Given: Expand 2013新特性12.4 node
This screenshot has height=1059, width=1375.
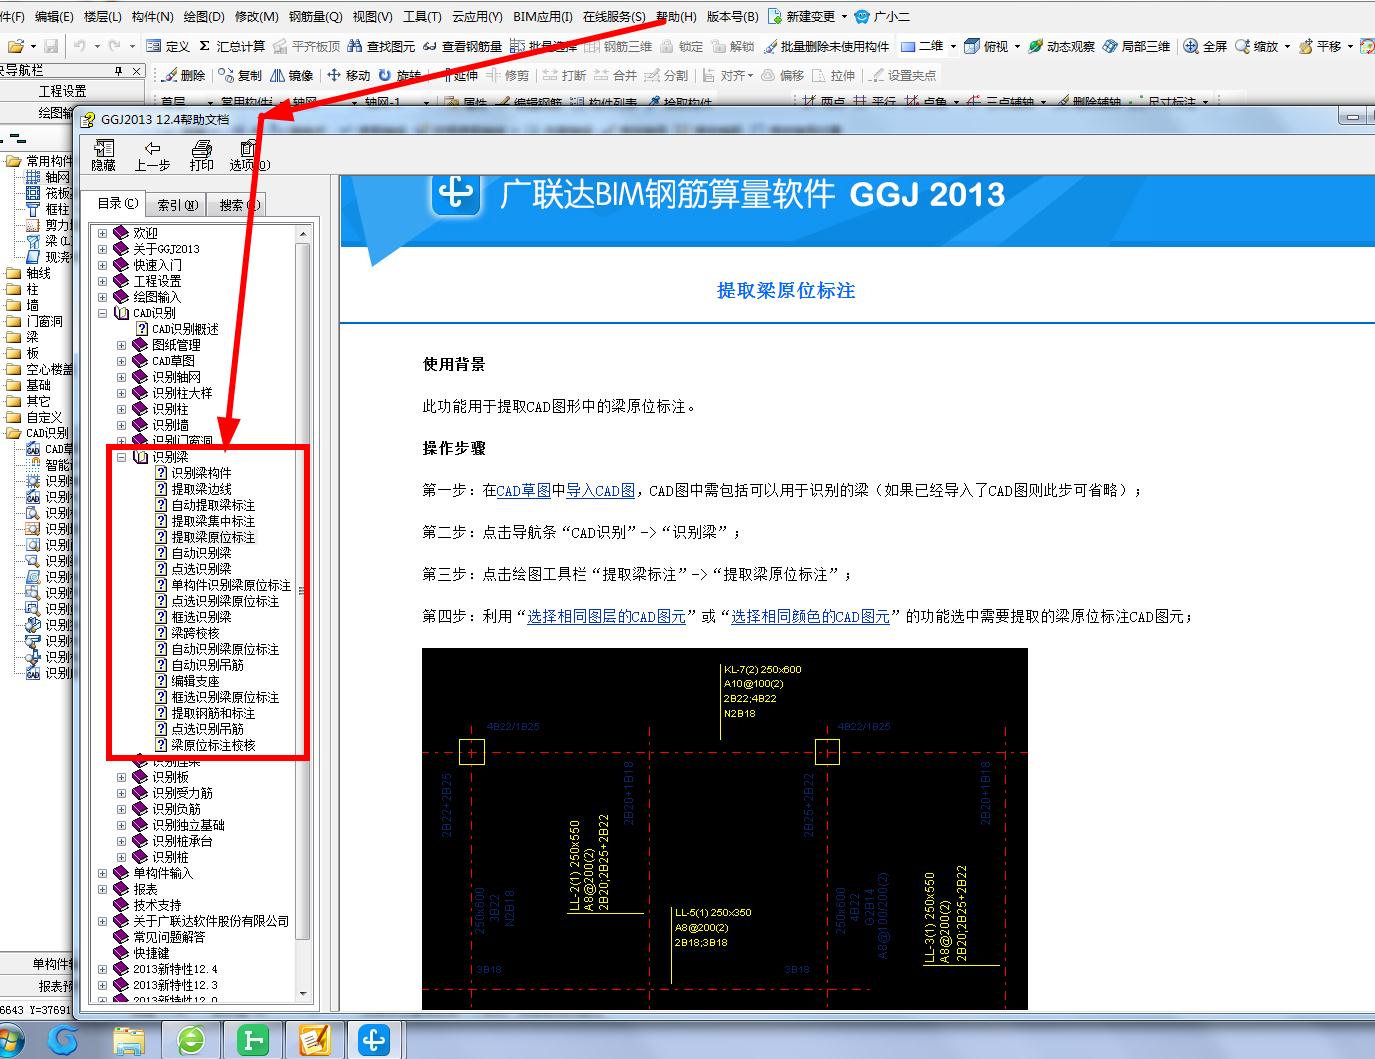Looking at the screenshot, I should pos(103,969).
